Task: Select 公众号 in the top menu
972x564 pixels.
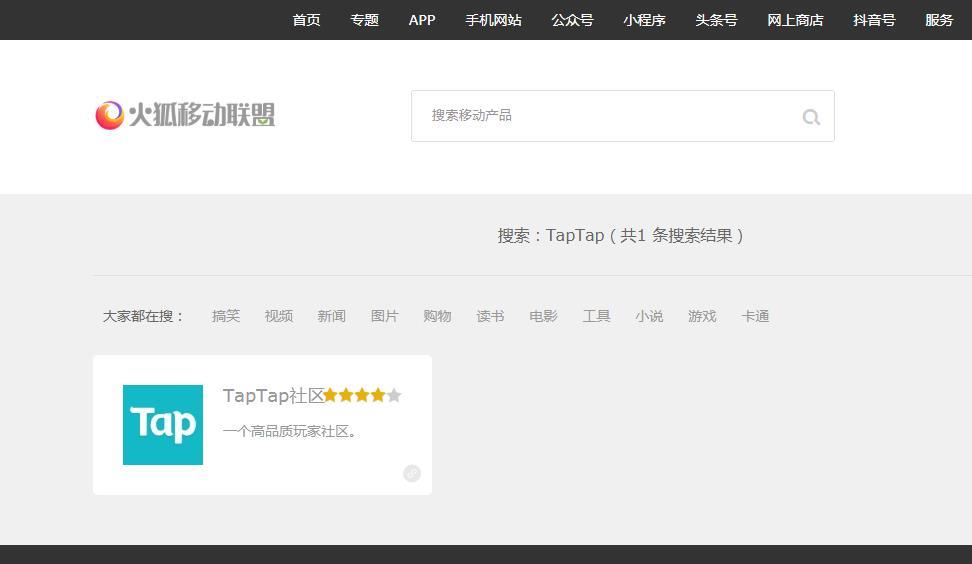Action: pos(572,20)
